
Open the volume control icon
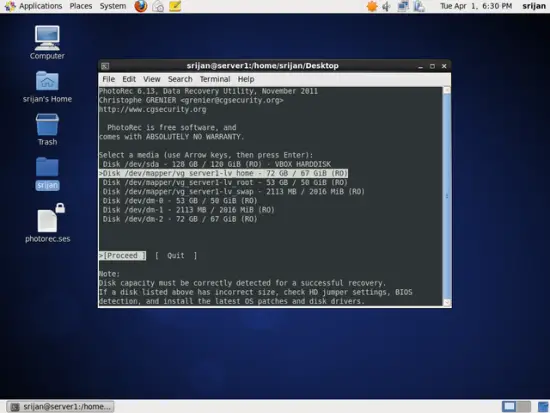click(x=387, y=6)
